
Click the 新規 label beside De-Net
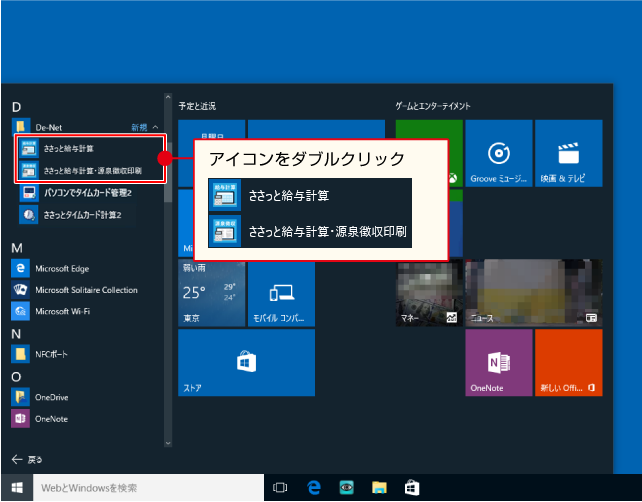point(139,127)
